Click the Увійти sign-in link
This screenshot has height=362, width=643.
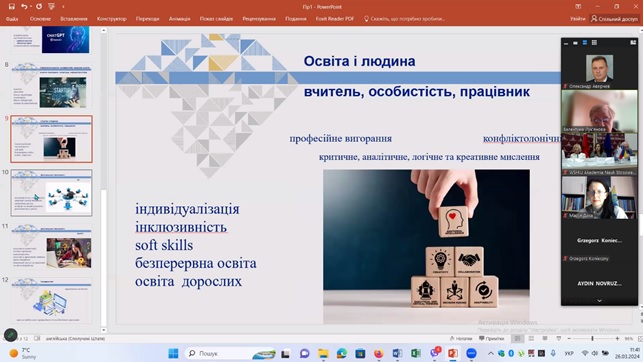(x=577, y=19)
